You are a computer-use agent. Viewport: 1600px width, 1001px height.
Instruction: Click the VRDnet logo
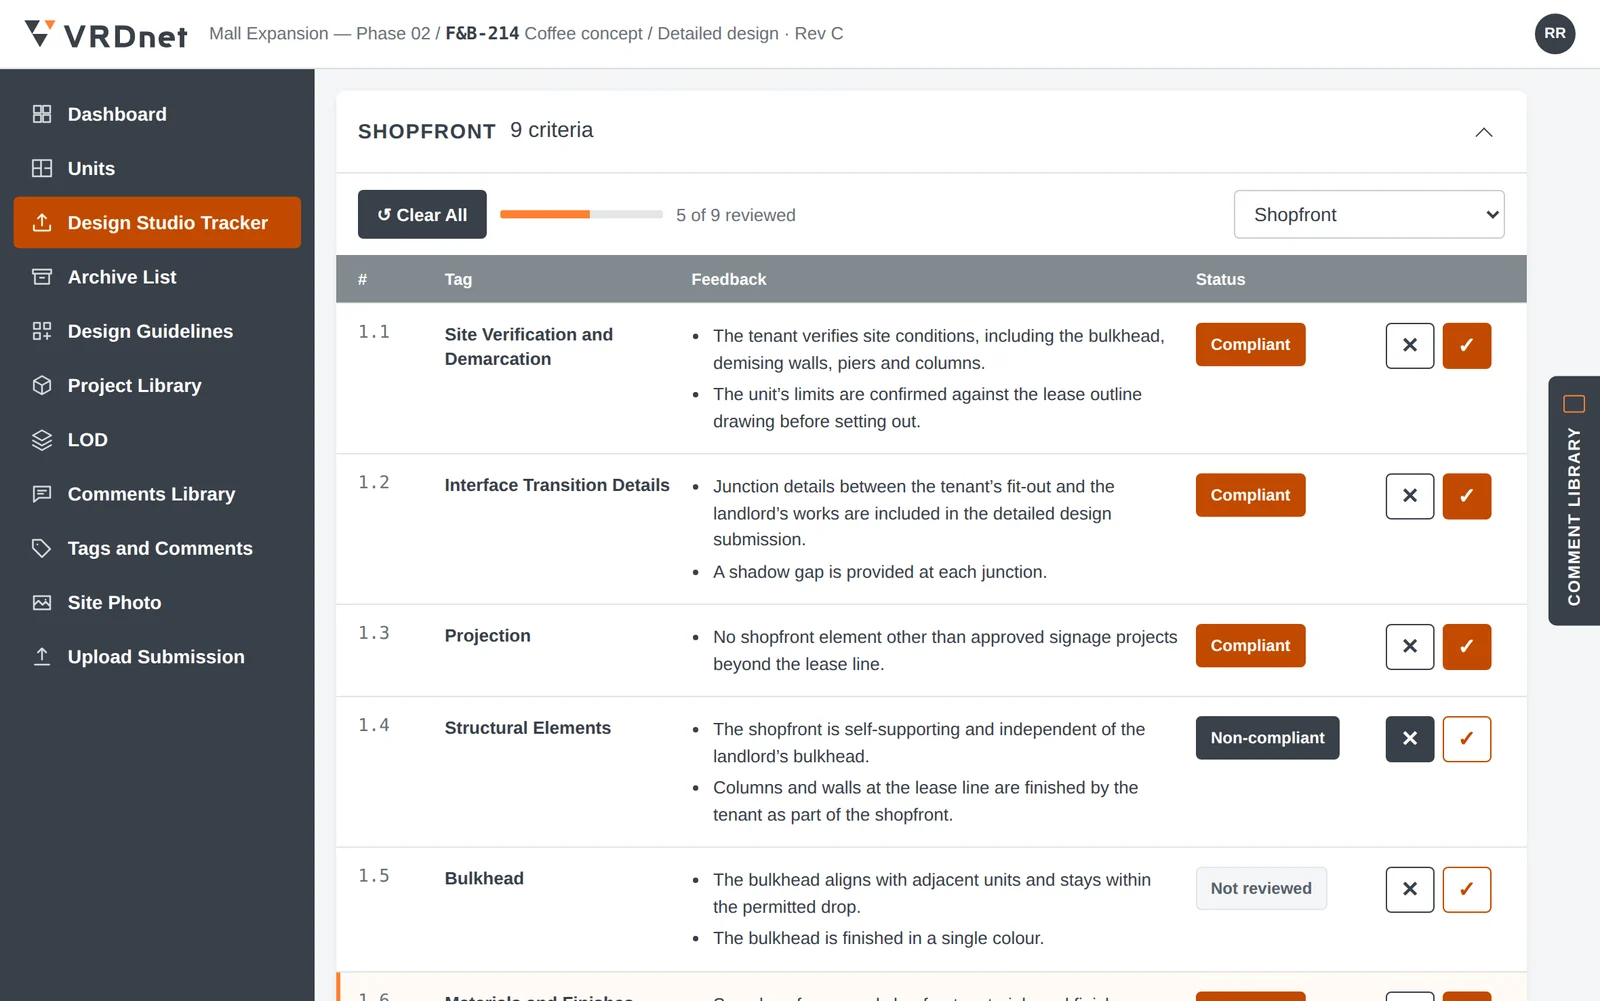[x=106, y=34]
